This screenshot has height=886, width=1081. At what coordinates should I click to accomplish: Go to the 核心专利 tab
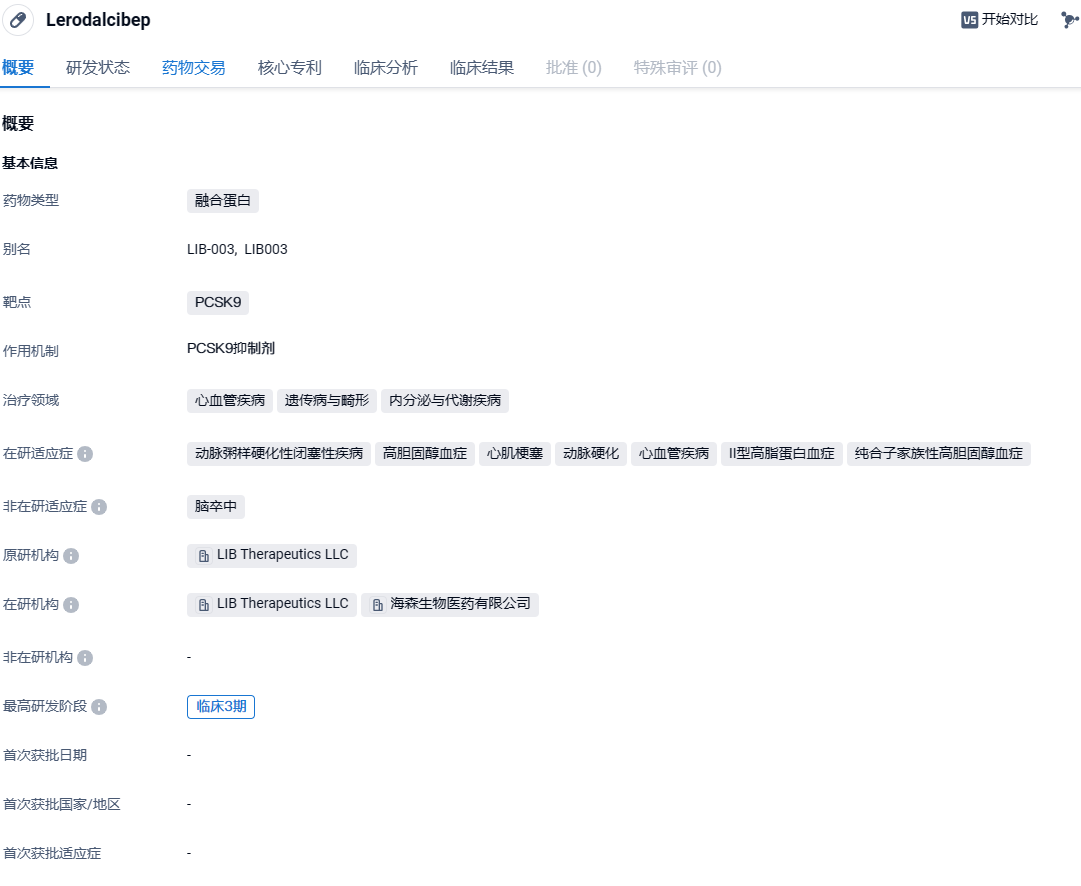tap(290, 68)
